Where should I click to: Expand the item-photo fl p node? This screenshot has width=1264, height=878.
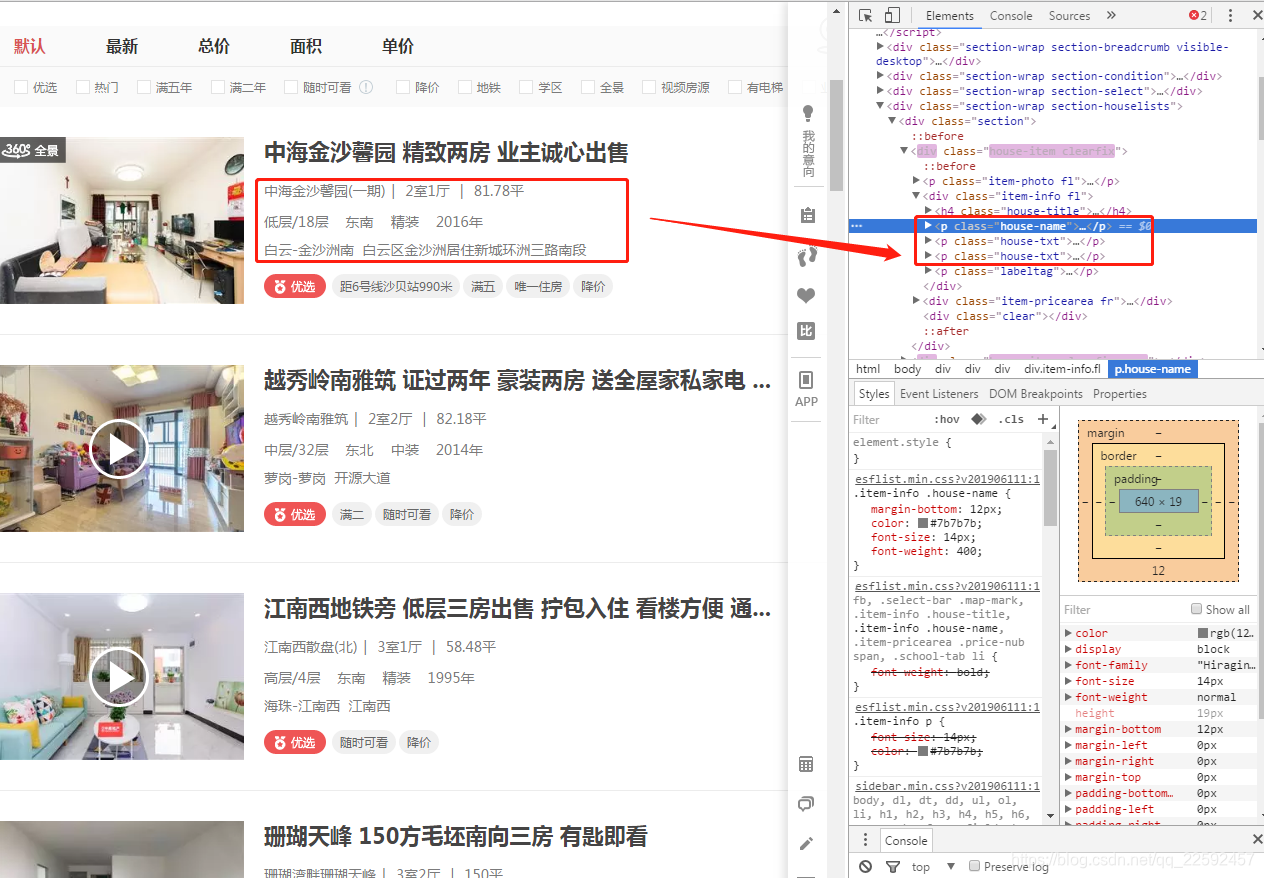coord(916,181)
